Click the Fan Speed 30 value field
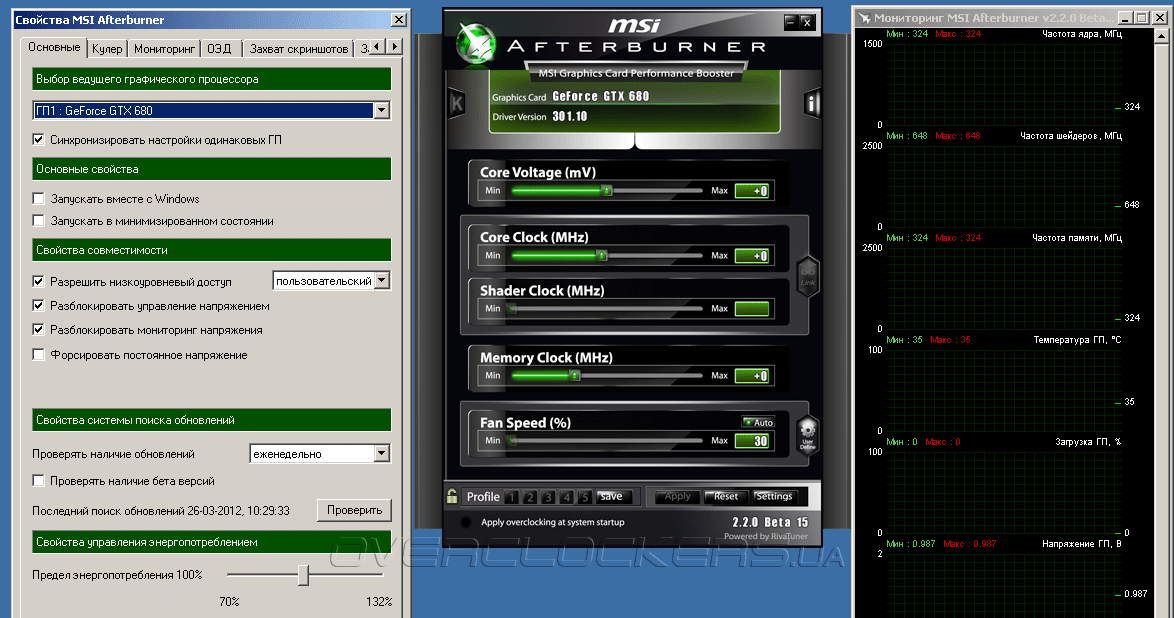The image size is (1174, 618). [752, 440]
